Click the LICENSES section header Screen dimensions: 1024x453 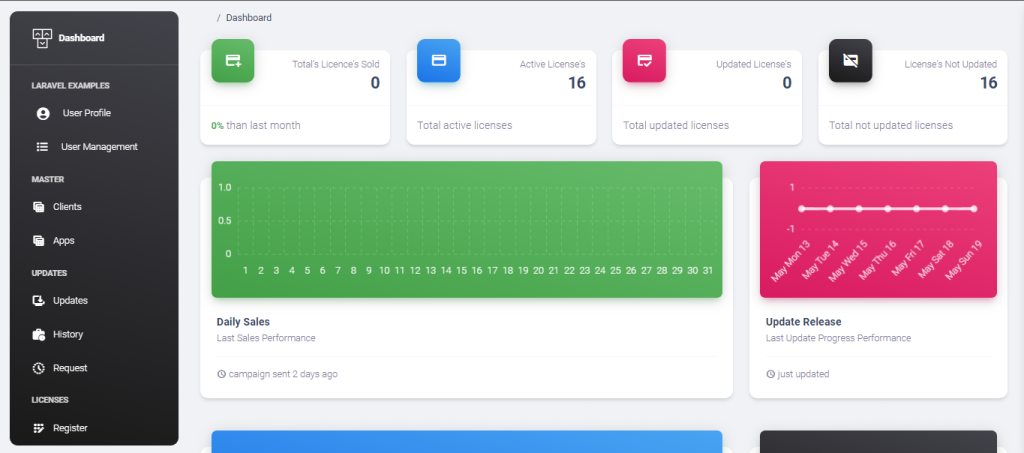(x=50, y=400)
